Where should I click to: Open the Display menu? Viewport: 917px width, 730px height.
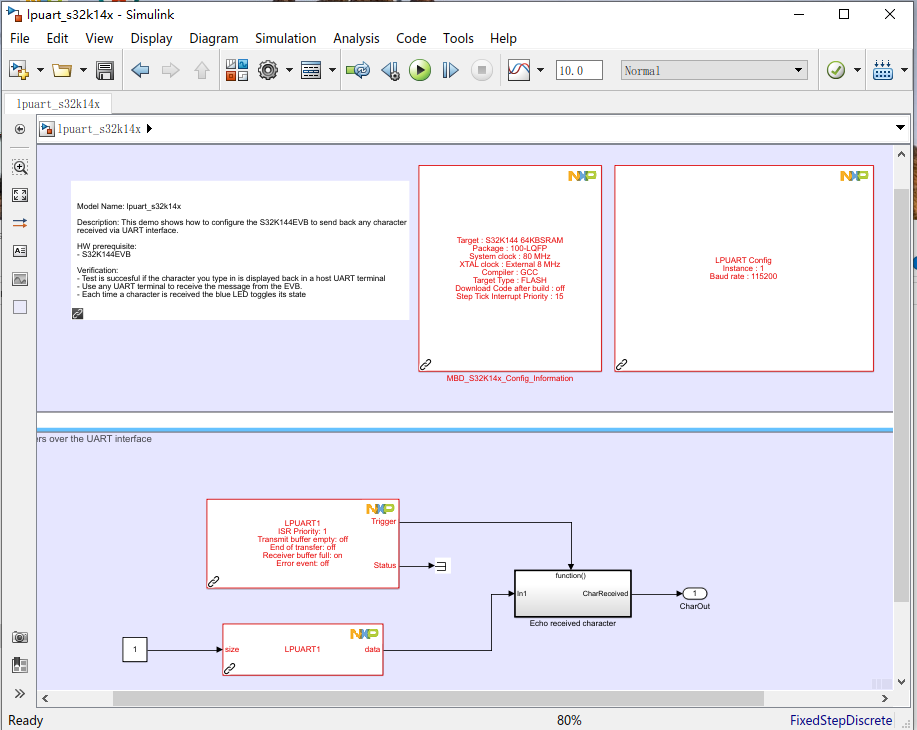pyautogui.click(x=151, y=39)
